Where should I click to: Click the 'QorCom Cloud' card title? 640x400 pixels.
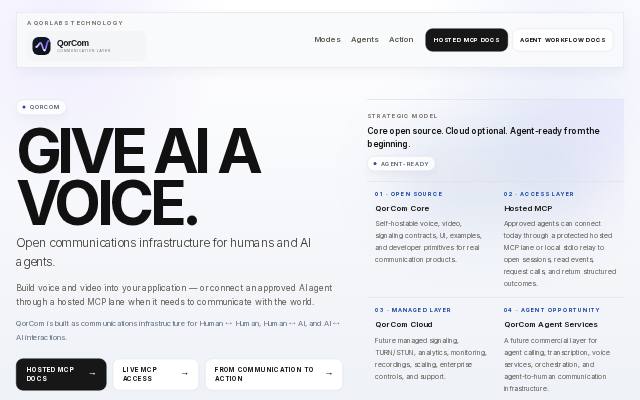click(x=404, y=324)
